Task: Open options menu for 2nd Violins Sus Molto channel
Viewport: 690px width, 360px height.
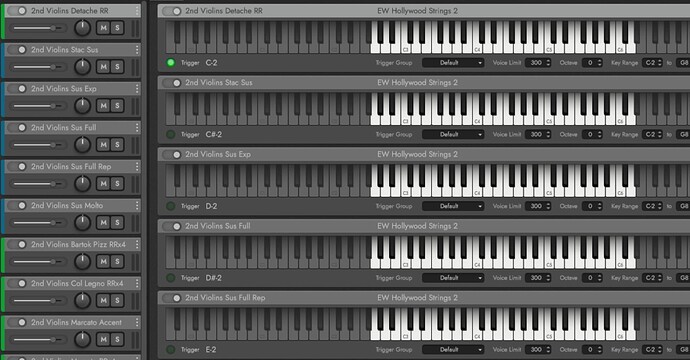Action: pyautogui.click(x=137, y=206)
